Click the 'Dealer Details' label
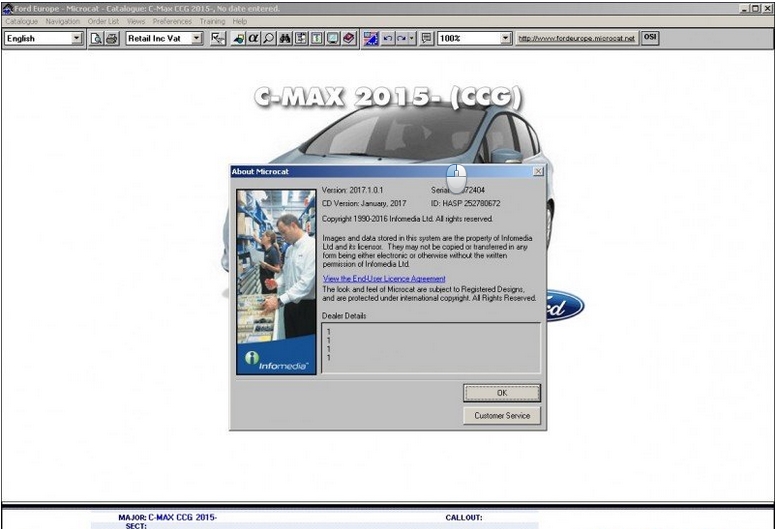The height and width of the screenshot is (529, 777). [344, 316]
